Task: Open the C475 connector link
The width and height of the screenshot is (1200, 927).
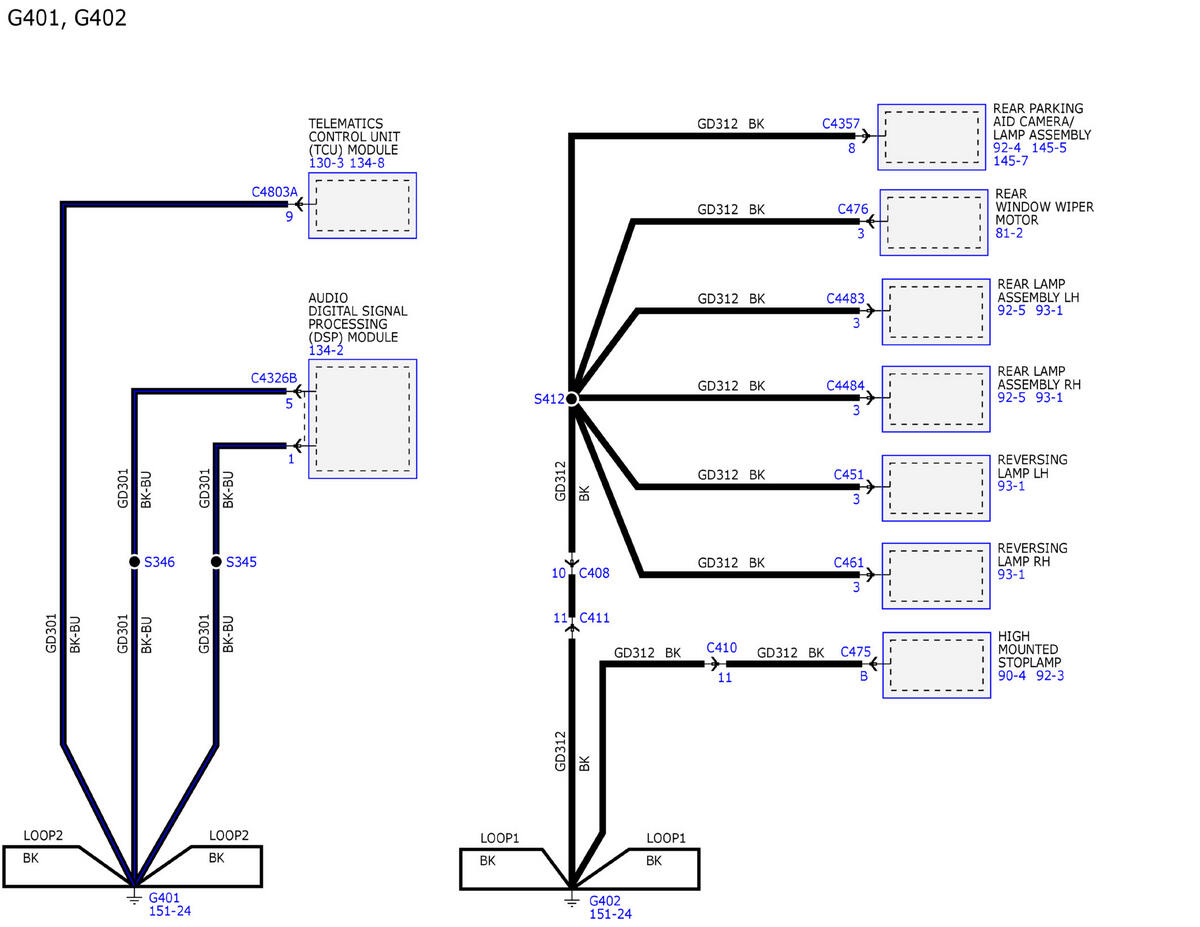Action: tap(855, 652)
